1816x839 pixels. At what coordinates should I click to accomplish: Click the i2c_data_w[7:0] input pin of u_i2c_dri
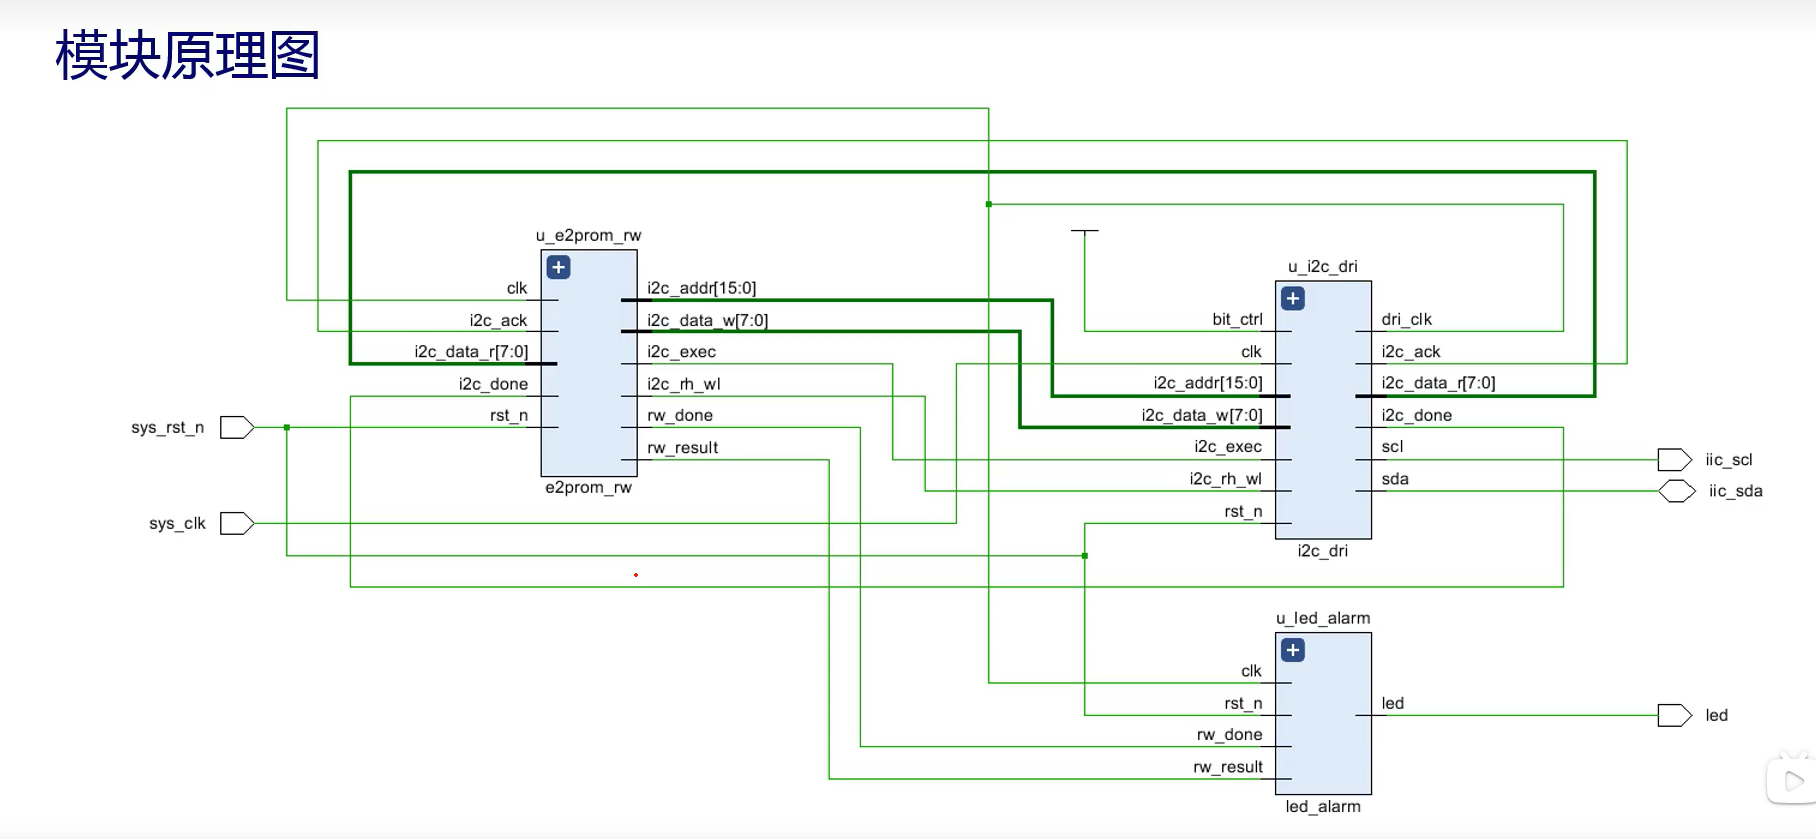tap(1202, 416)
